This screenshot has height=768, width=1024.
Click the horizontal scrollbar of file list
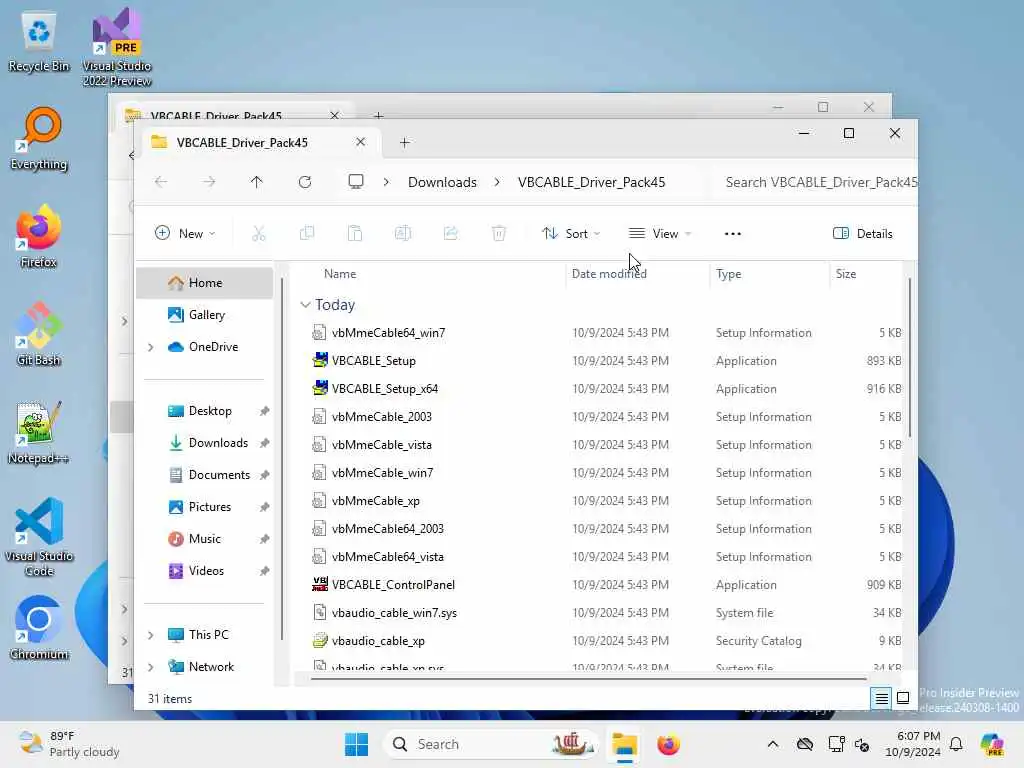coord(588,679)
